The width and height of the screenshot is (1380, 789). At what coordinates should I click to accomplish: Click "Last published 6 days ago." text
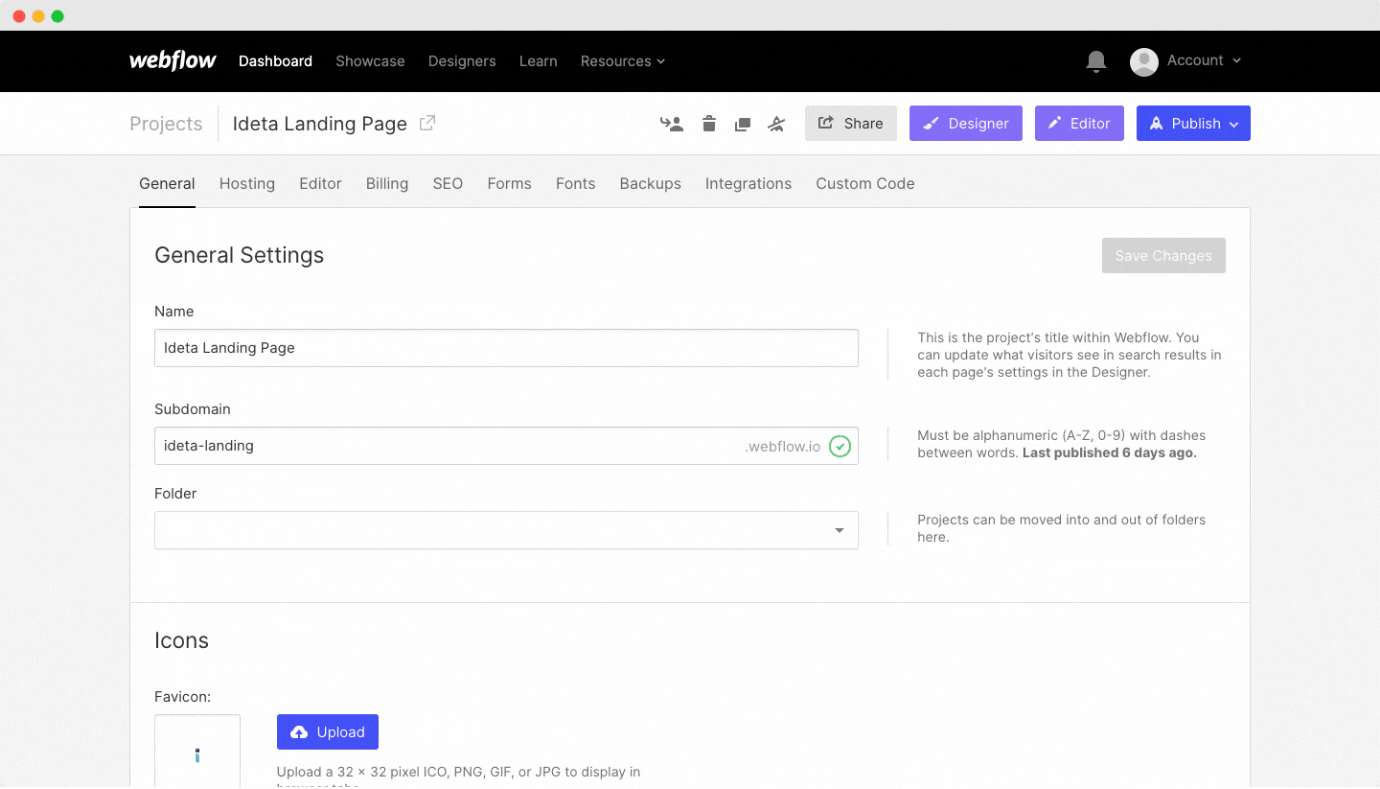tap(1109, 453)
